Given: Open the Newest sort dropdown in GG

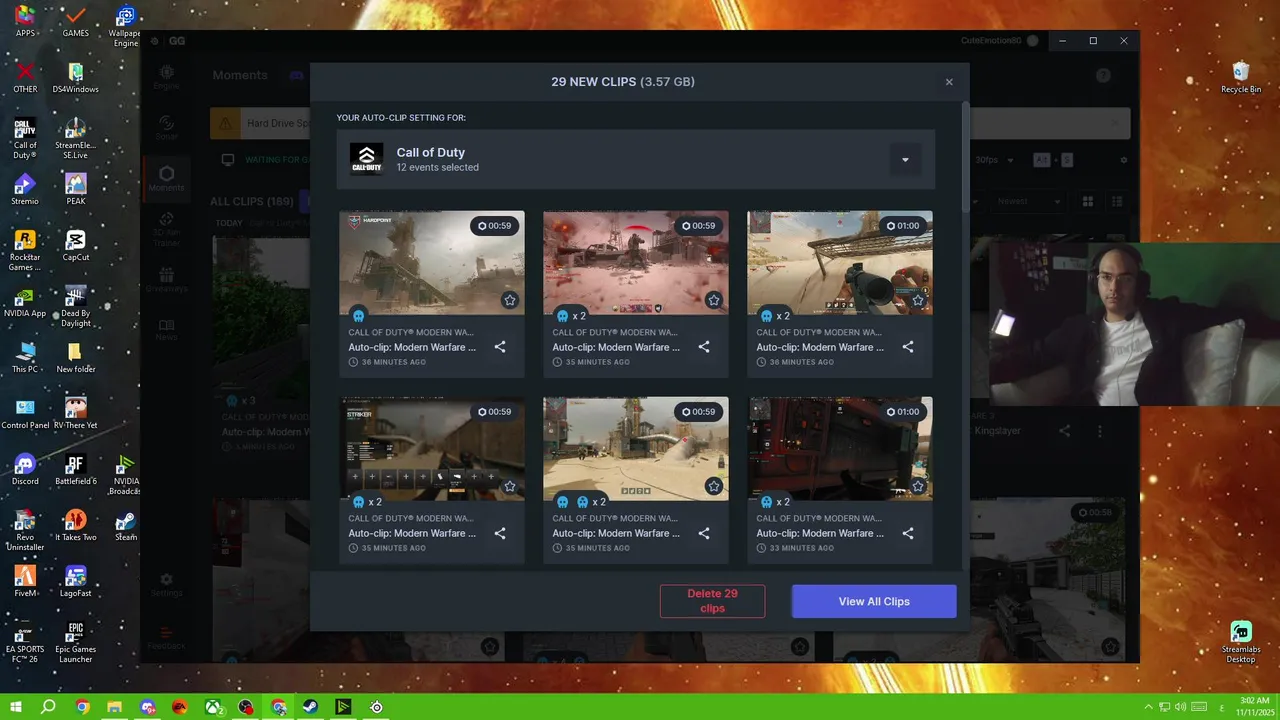Looking at the screenshot, I should click(1029, 201).
